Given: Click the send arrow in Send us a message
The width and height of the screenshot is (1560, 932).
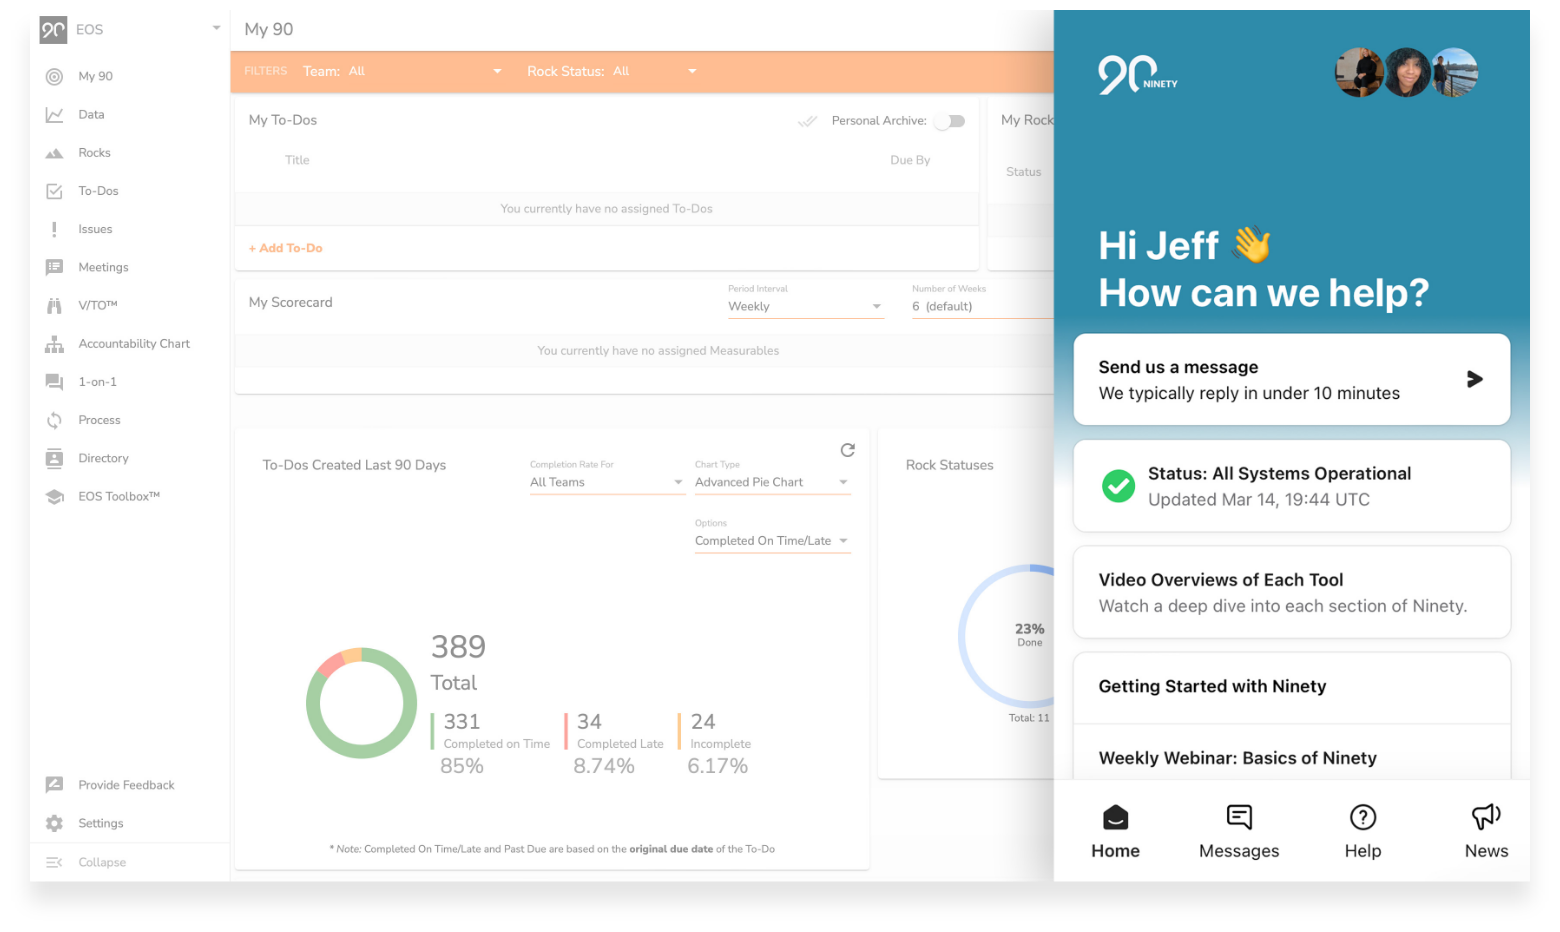Looking at the screenshot, I should (1474, 379).
